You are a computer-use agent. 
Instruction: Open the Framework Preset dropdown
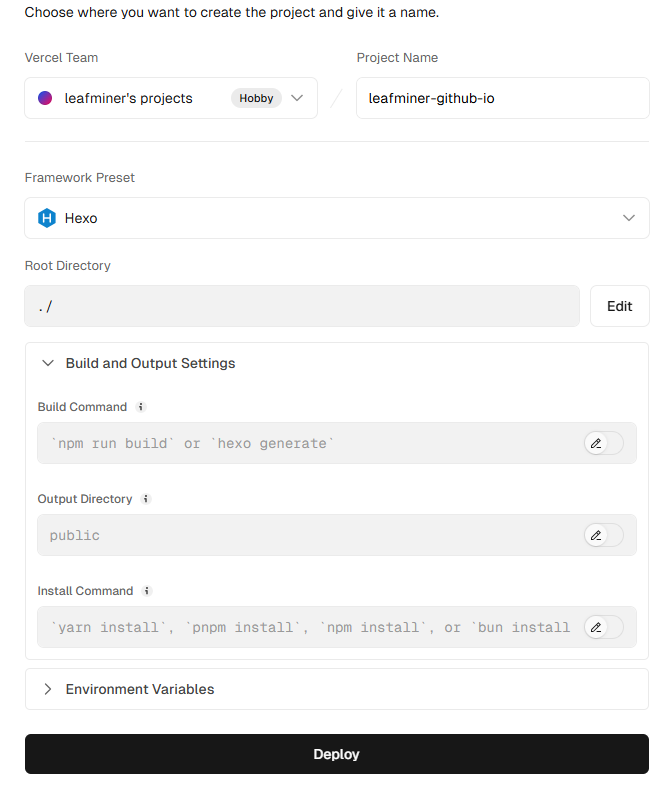pyautogui.click(x=336, y=218)
